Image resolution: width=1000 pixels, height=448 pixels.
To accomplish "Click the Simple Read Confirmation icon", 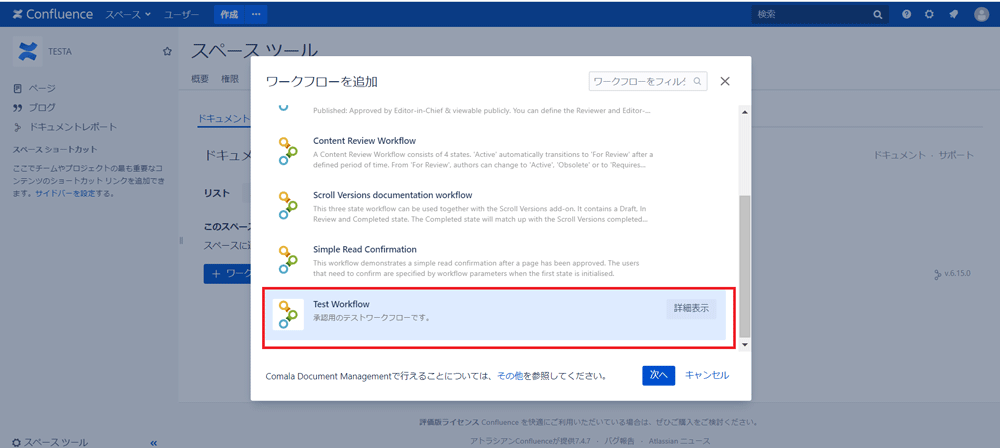I will 288,260.
